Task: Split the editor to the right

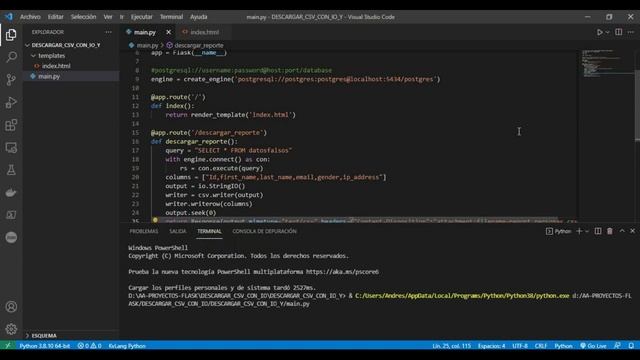Action: 619,32
